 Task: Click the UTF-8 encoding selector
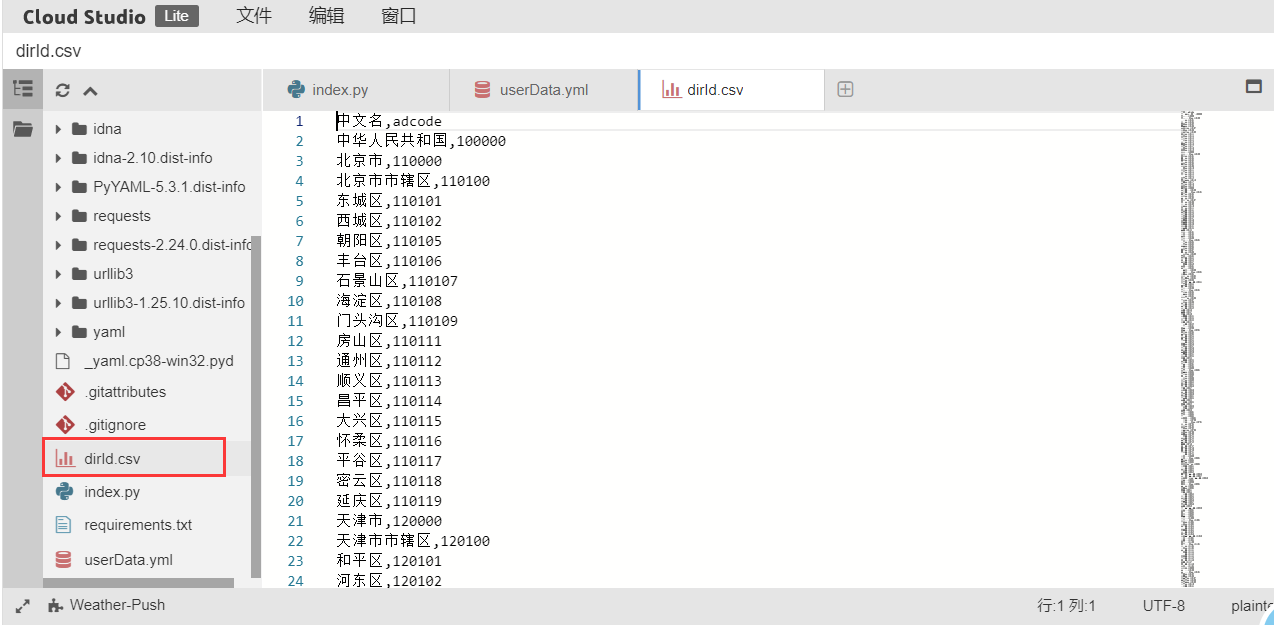(x=1164, y=606)
